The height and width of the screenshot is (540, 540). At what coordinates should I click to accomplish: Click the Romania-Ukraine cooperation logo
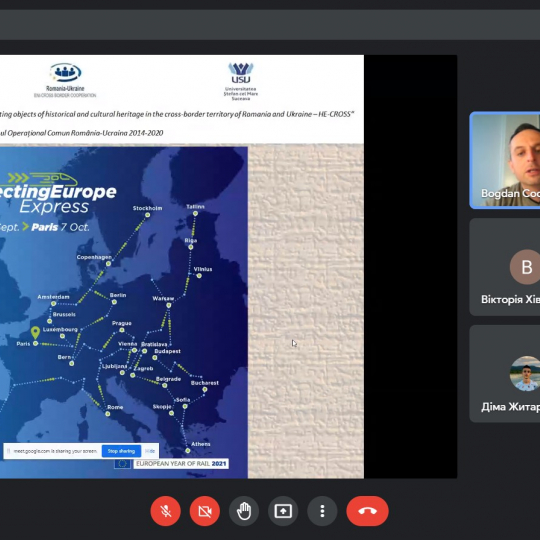65,81
